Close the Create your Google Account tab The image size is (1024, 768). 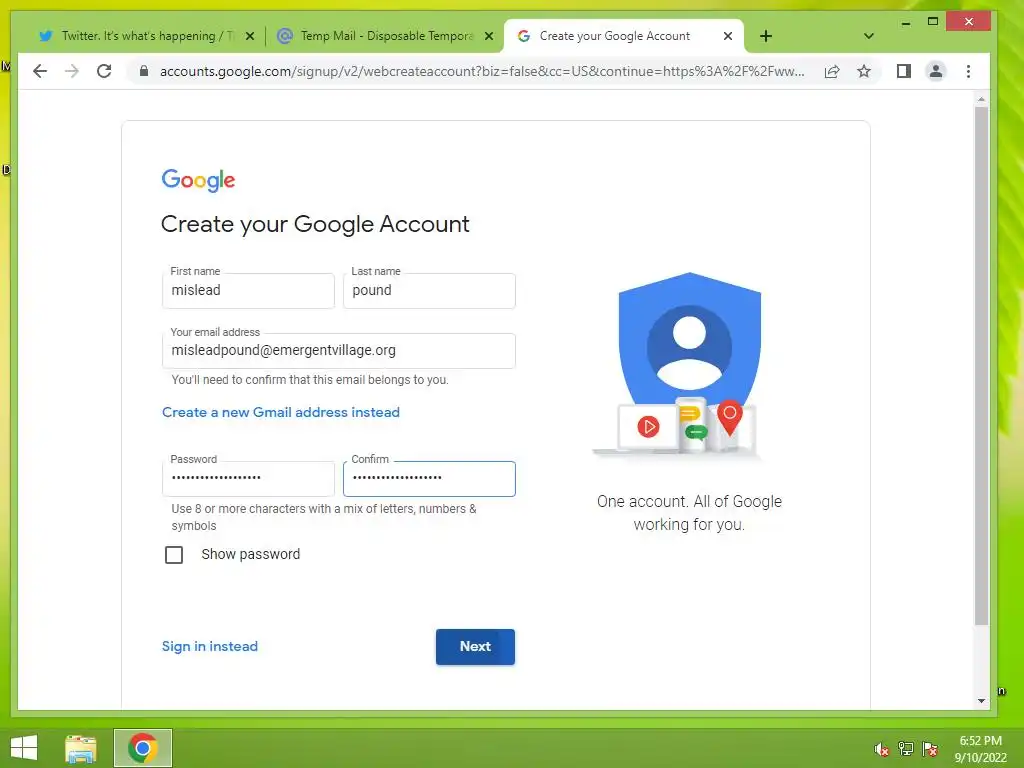click(x=728, y=36)
